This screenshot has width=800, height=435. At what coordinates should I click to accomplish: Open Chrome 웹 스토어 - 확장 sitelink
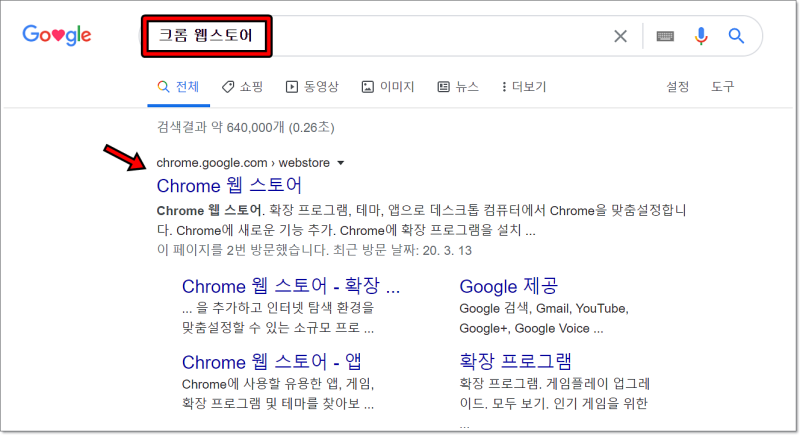point(291,286)
